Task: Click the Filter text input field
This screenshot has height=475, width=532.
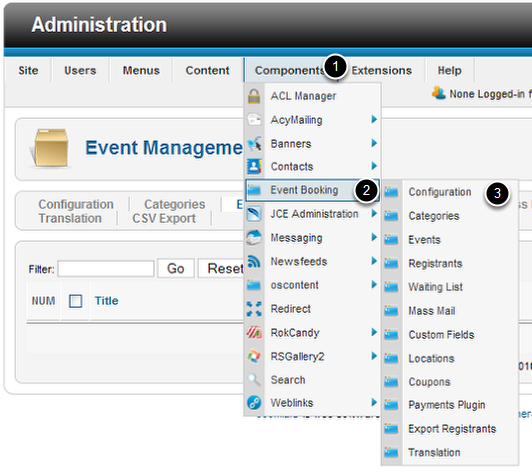Action: click(x=106, y=269)
